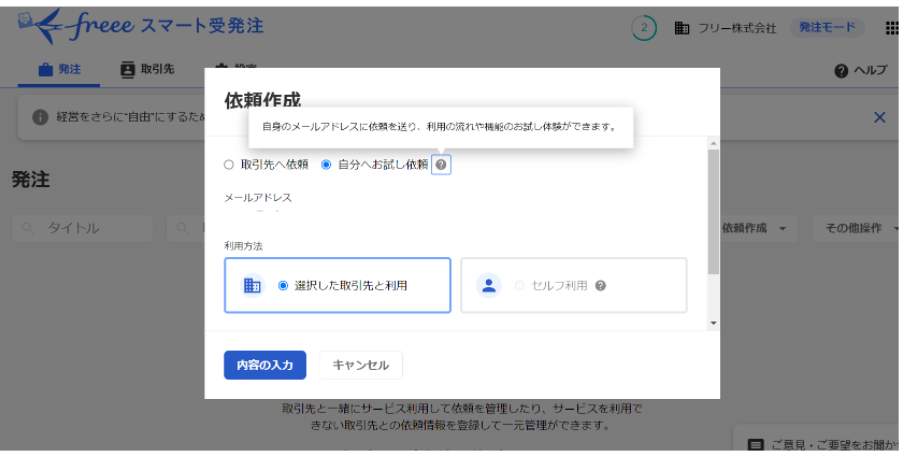
Task: Click the info icon in the banner
Action: coord(40,117)
